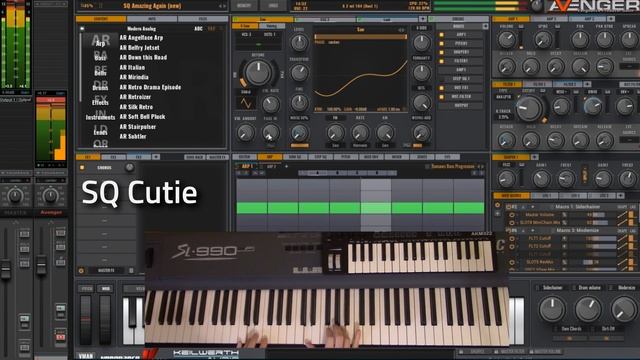Image resolution: width=640 pixels, height=360 pixels.
Task: Click the Chorus effect mix knob
Action: click(129, 167)
